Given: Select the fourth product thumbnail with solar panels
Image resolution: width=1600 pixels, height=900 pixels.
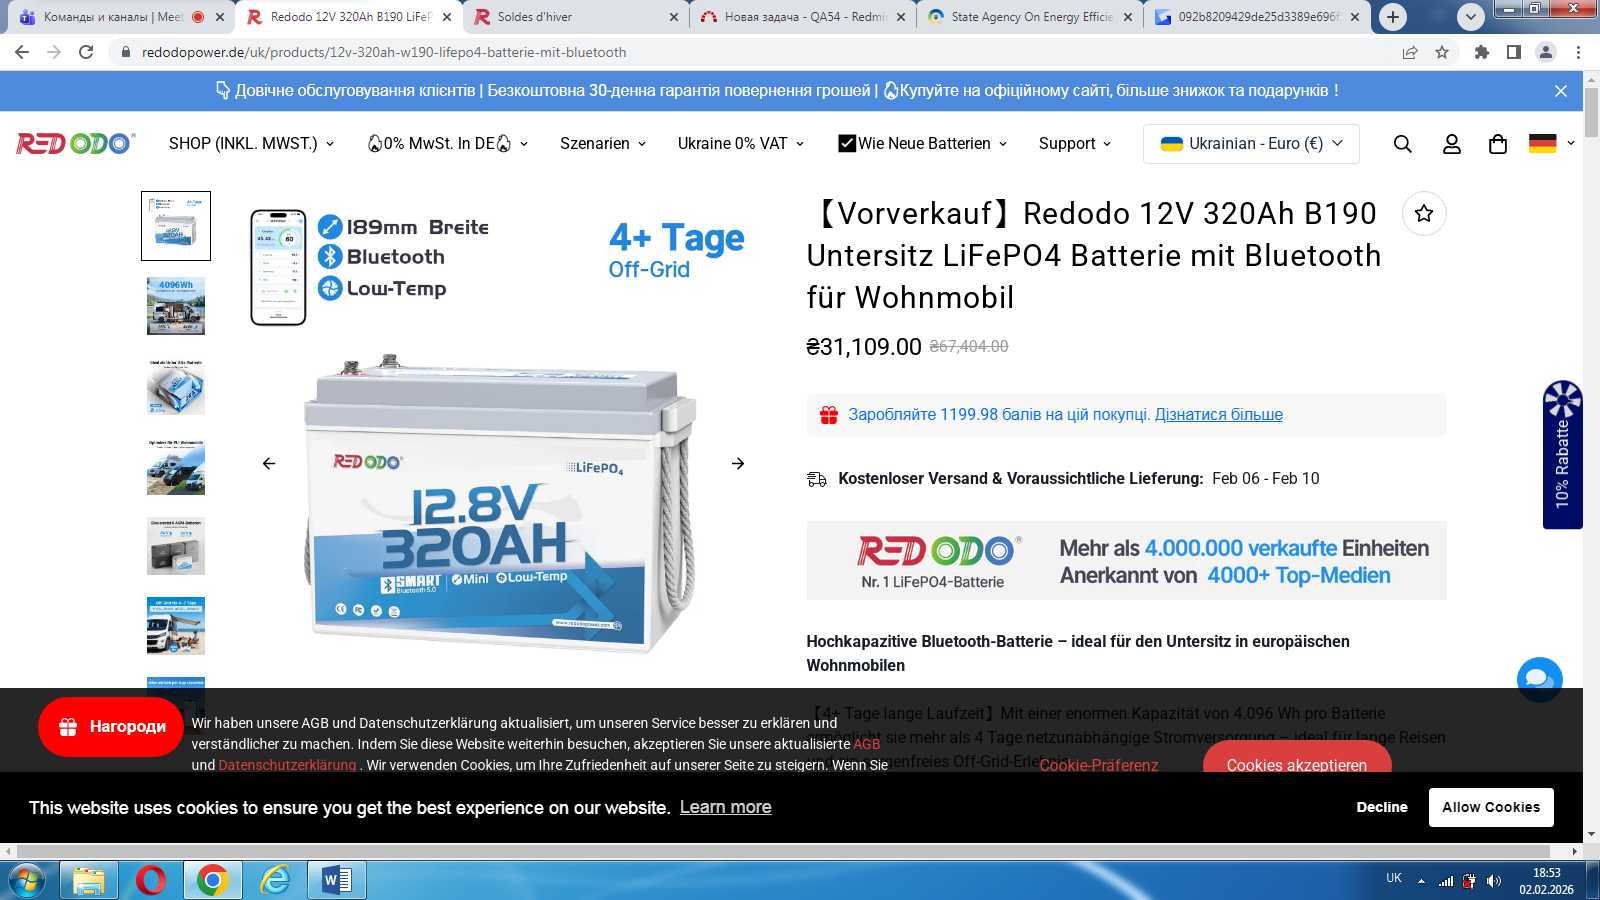Looking at the screenshot, I should (176, 466).
